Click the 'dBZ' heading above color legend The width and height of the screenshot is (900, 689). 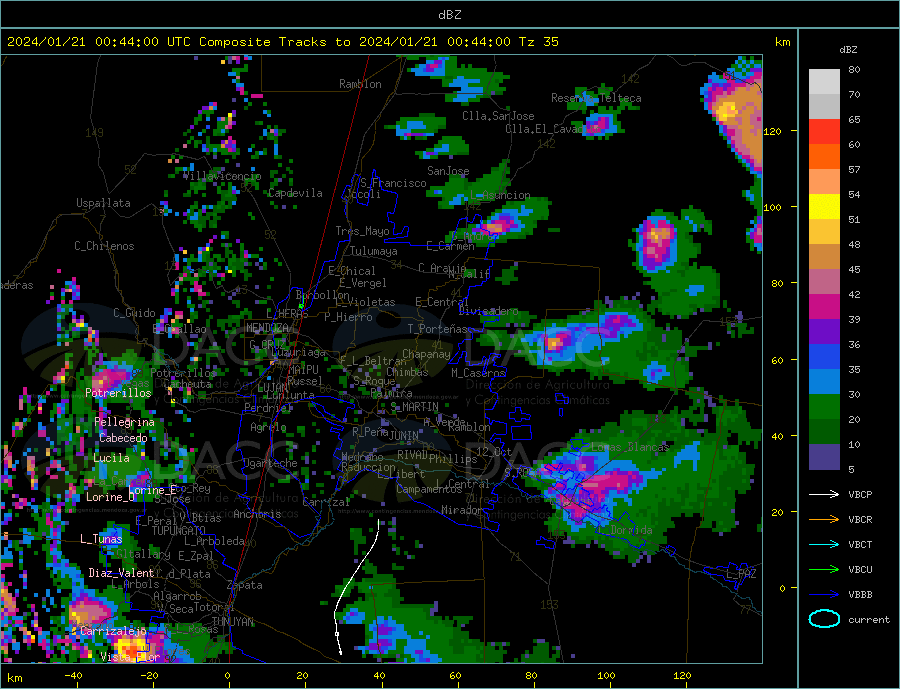(x=848, y=50)
